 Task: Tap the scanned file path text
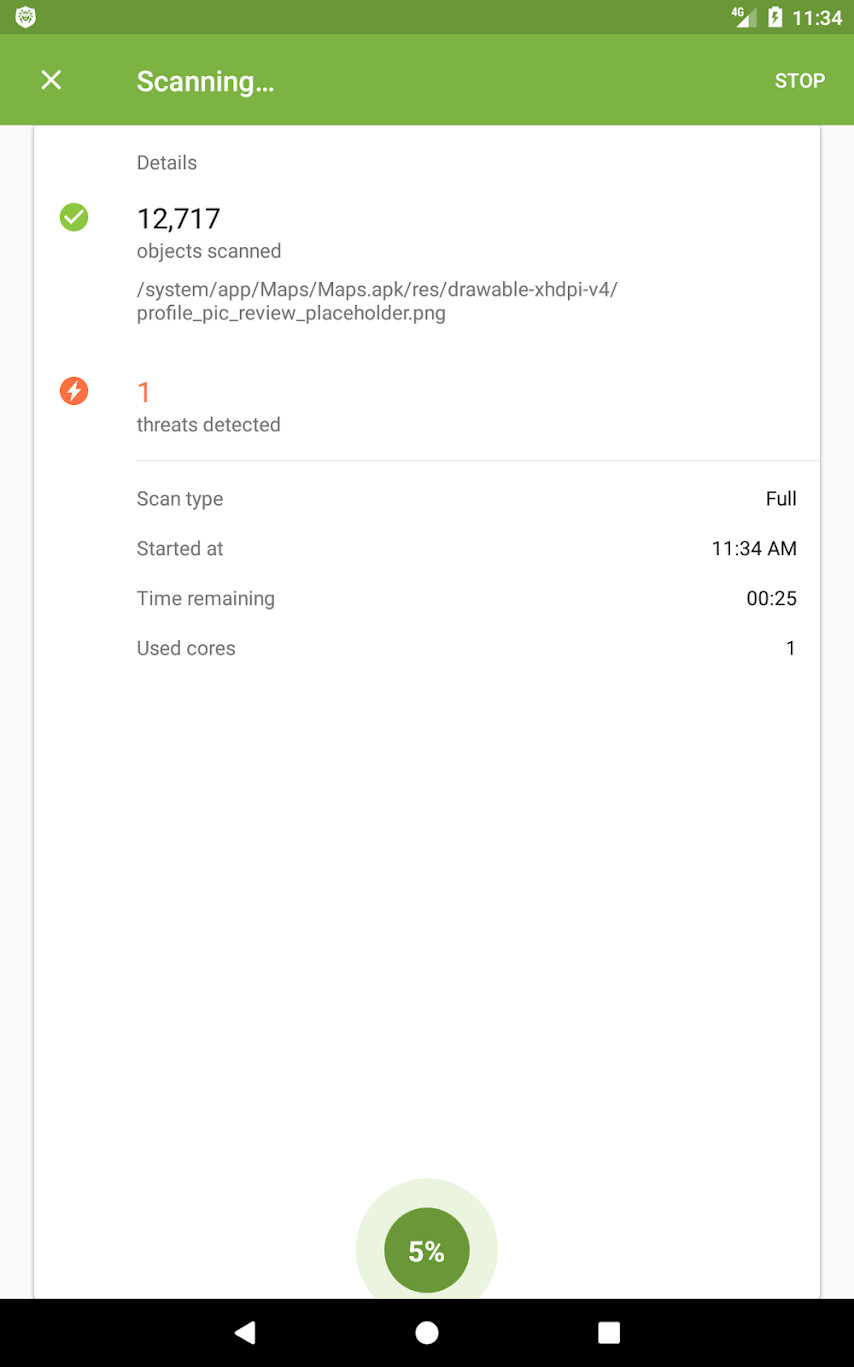click(x=377, y=301)
